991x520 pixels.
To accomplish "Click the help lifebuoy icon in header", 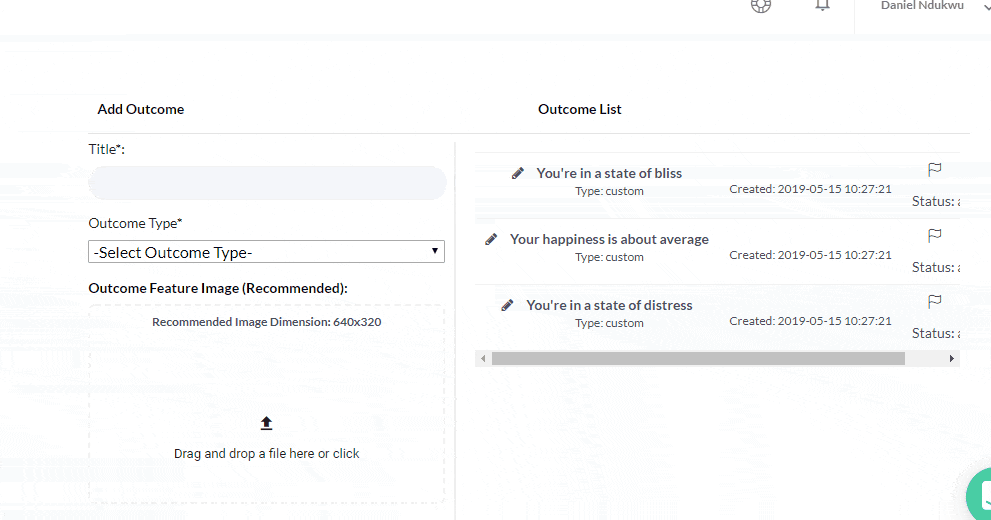I will (x=761, y=6).
